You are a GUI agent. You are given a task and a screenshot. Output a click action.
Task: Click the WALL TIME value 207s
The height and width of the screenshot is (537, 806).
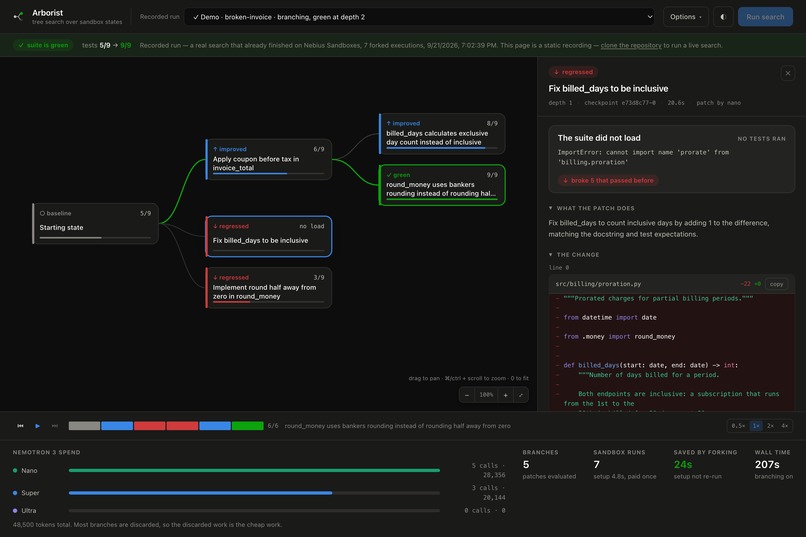tap(767, 465)
